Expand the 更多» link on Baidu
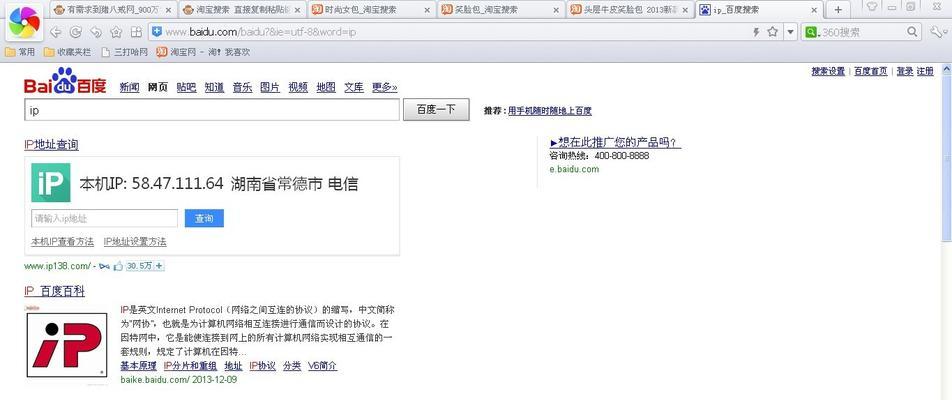 385,87
